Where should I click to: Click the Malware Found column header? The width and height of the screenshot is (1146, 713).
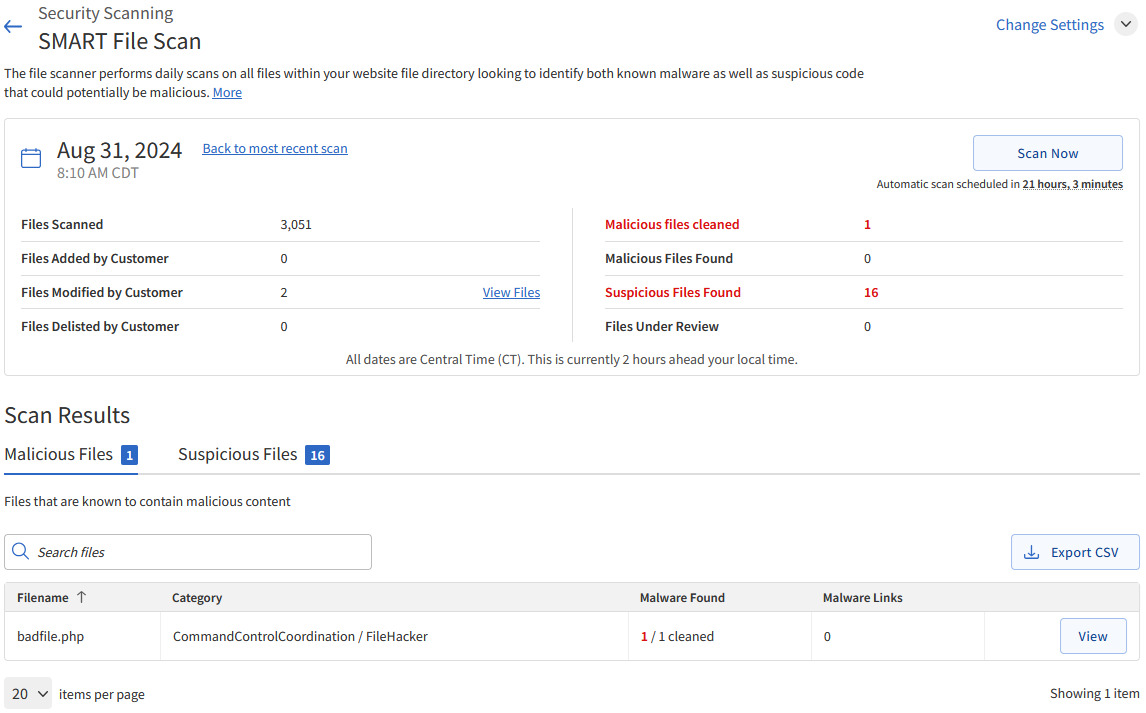[x=682, y=598]
